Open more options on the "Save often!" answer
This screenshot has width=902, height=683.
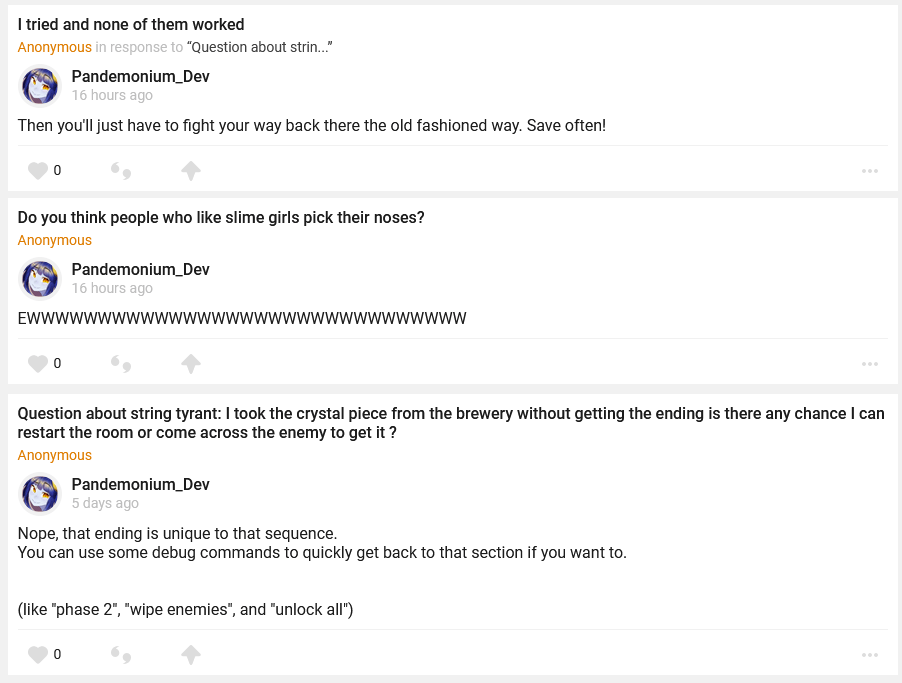point(869,171)
